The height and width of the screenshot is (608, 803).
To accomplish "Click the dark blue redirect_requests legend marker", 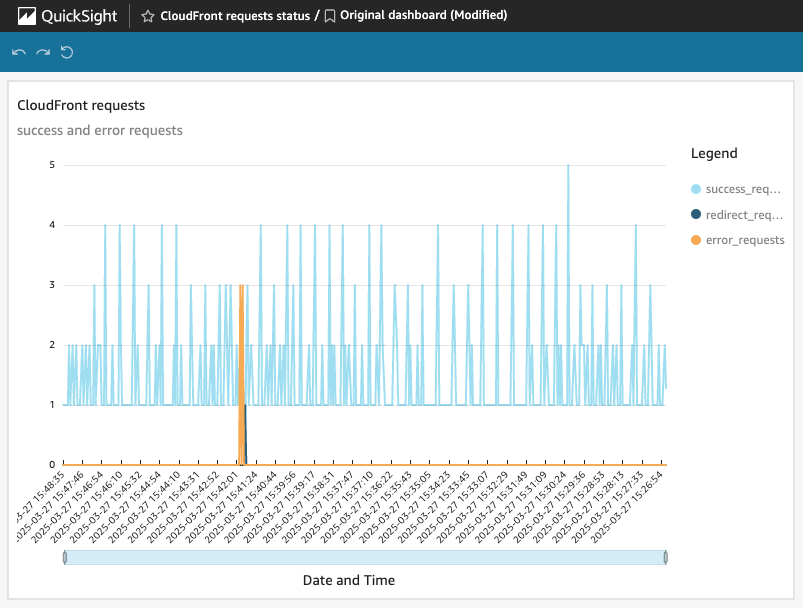I will [x=697, y=214].
